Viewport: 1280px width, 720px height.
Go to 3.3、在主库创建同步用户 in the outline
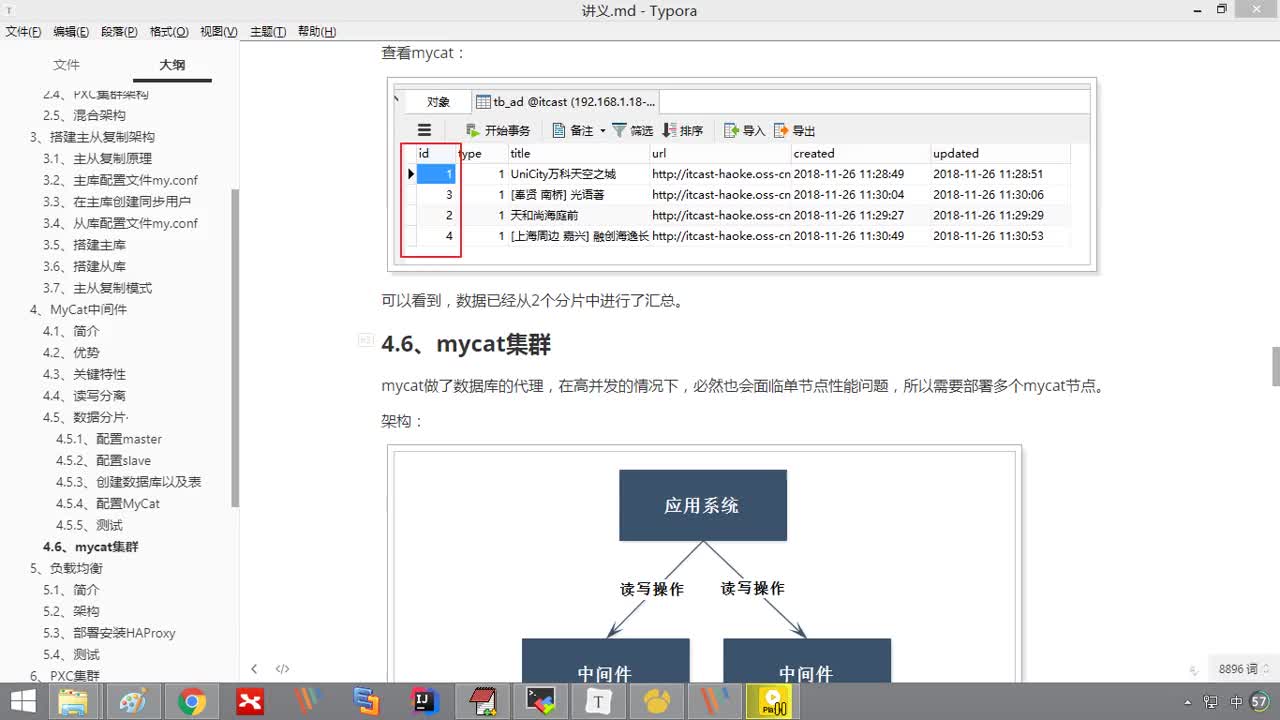click(116, 201)
